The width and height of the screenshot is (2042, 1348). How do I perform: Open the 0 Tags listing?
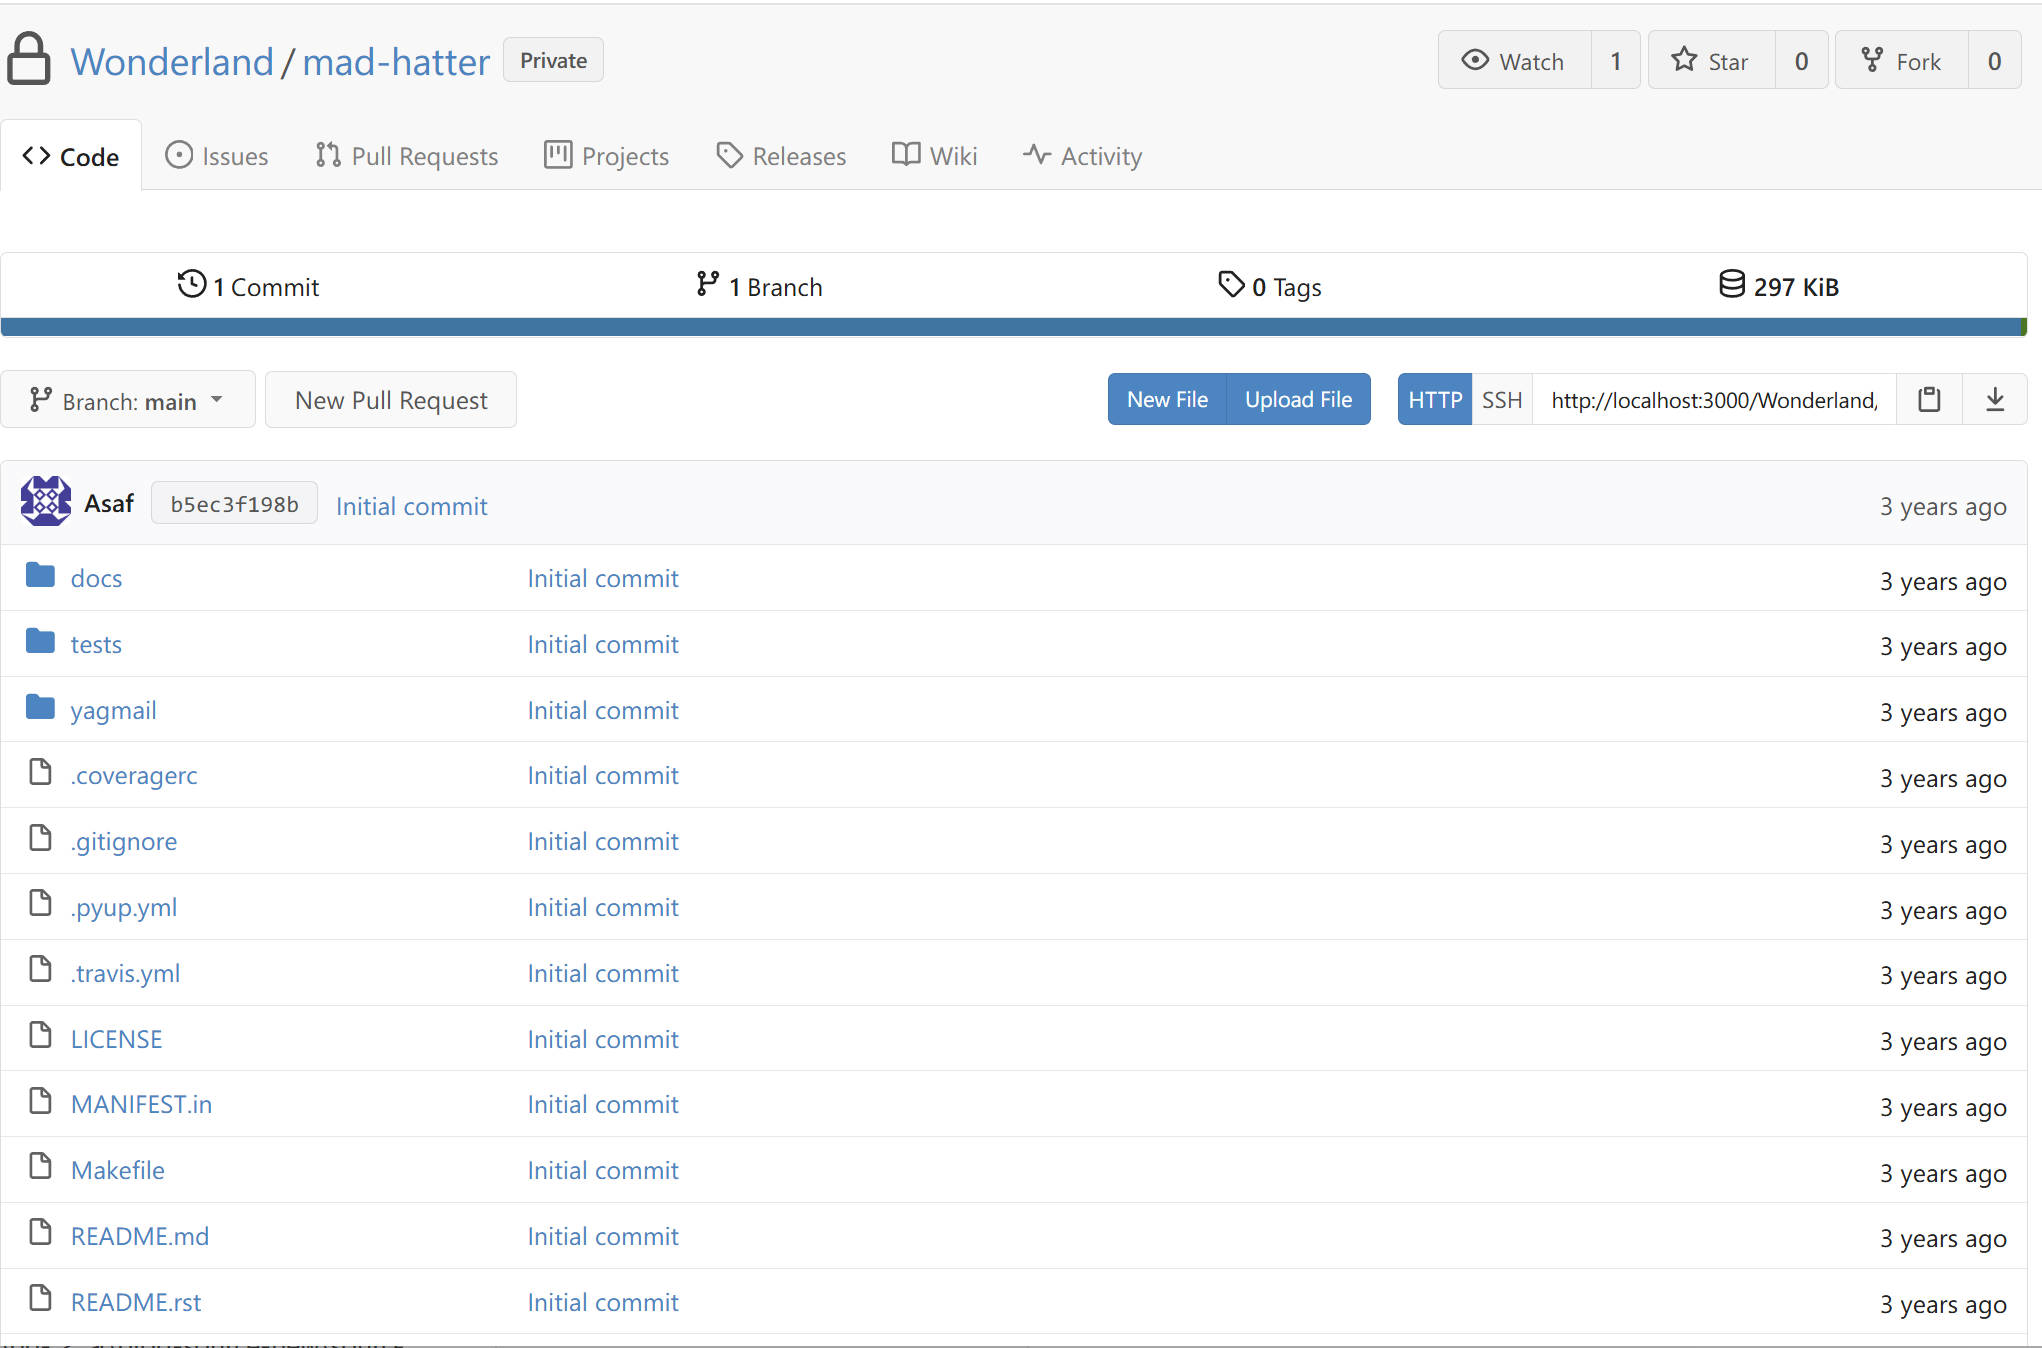(1270, 287)
